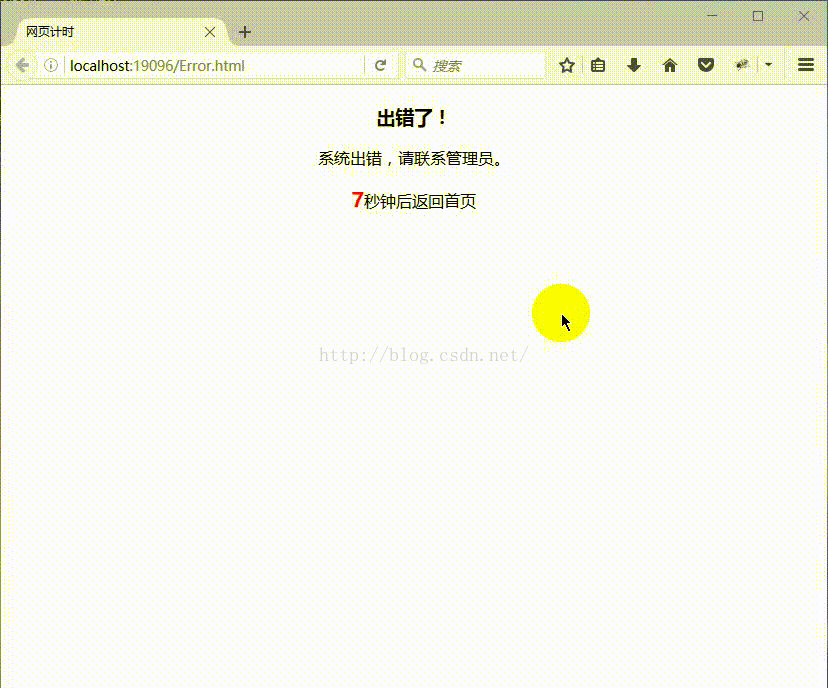Expand the extension dropdown arrow
The width and height of the screenshot is (828, 688).
point(768,65)
